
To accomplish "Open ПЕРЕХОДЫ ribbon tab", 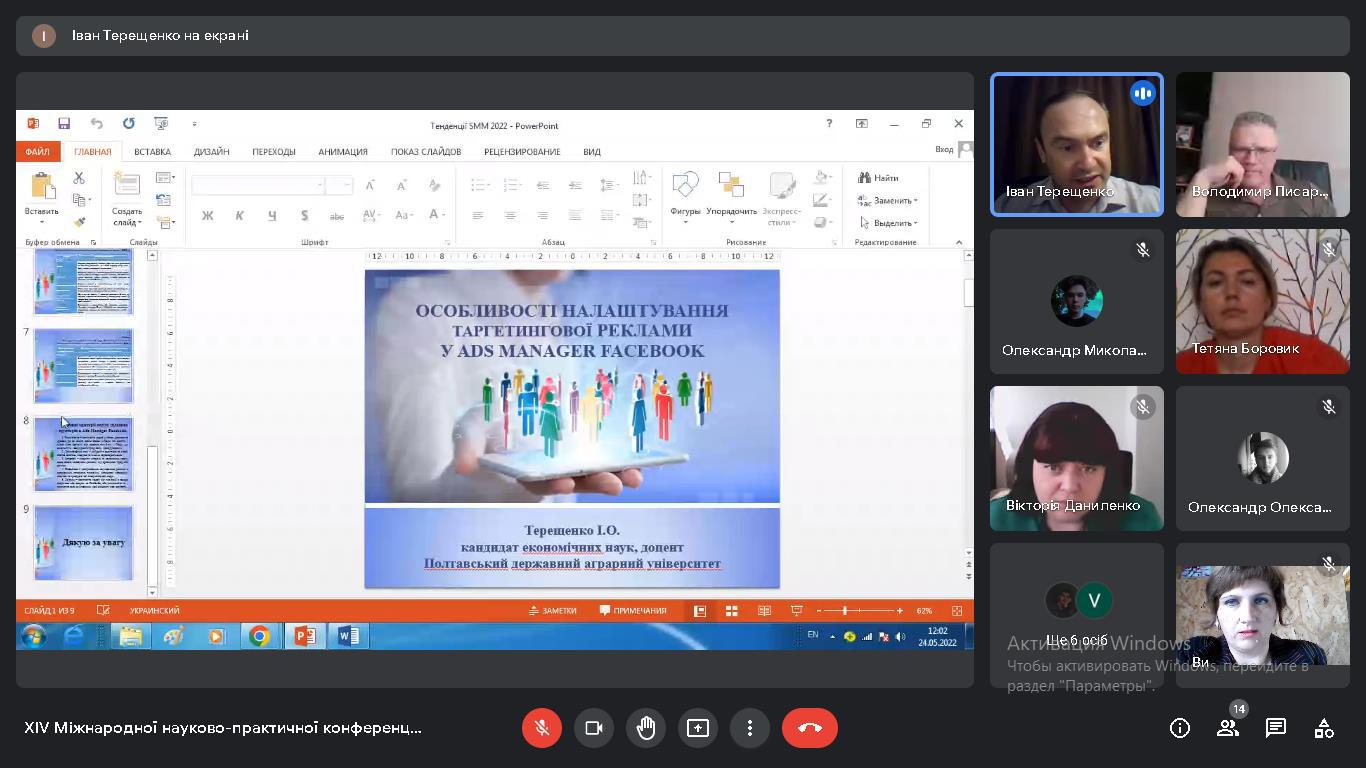I will click(x=274, y=152).
